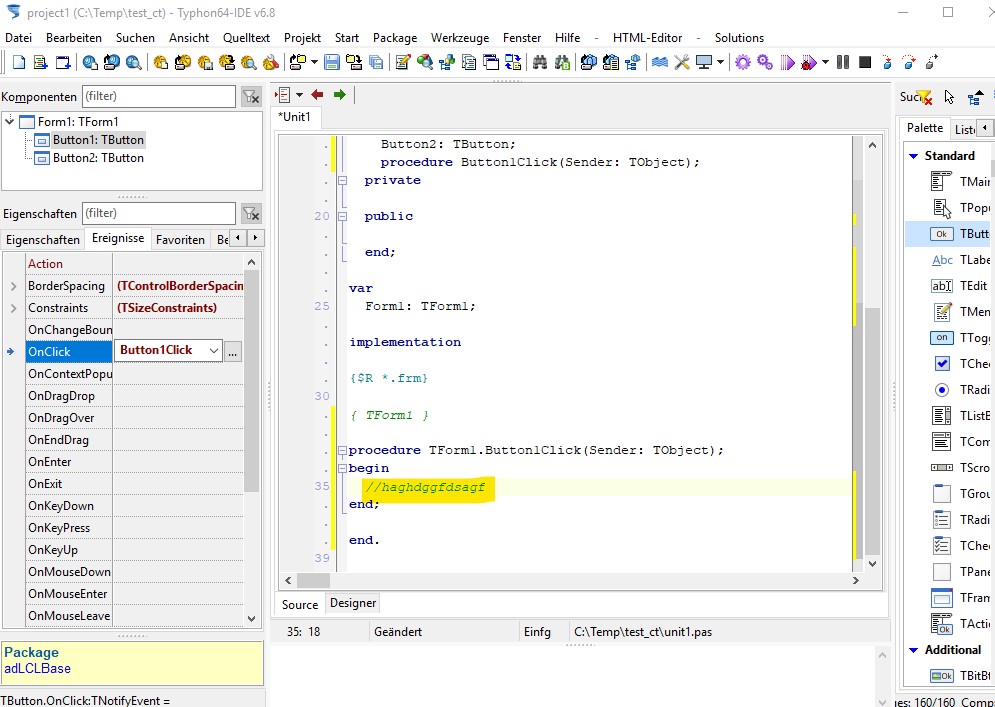
Task: Click the OnClick ellipsis button
Action: [x=233, y=351]
